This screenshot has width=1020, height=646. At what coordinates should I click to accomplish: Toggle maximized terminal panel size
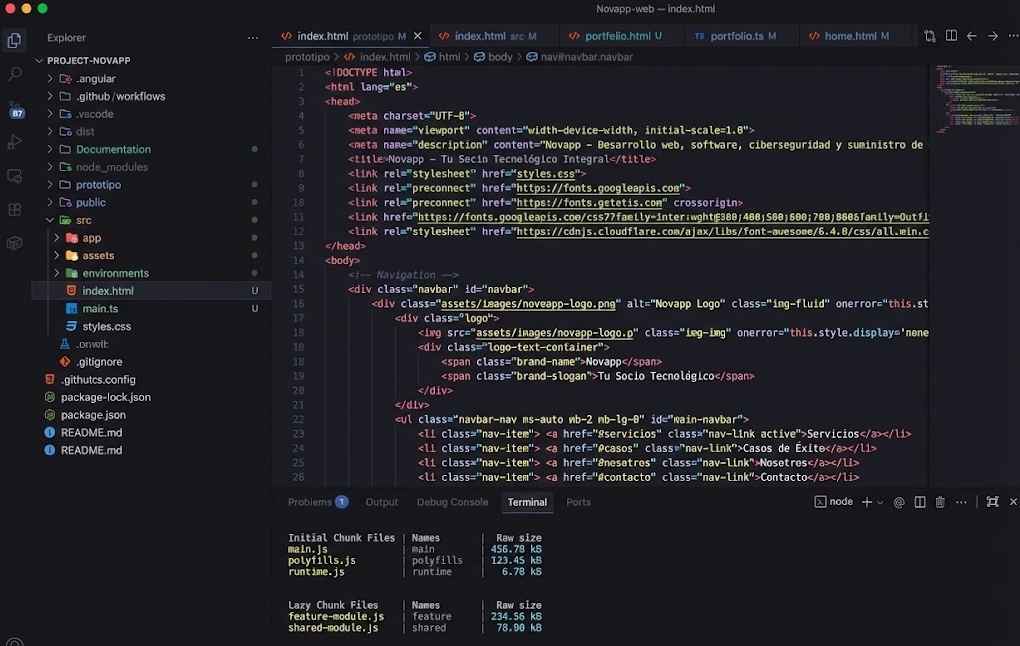(992, 502)
